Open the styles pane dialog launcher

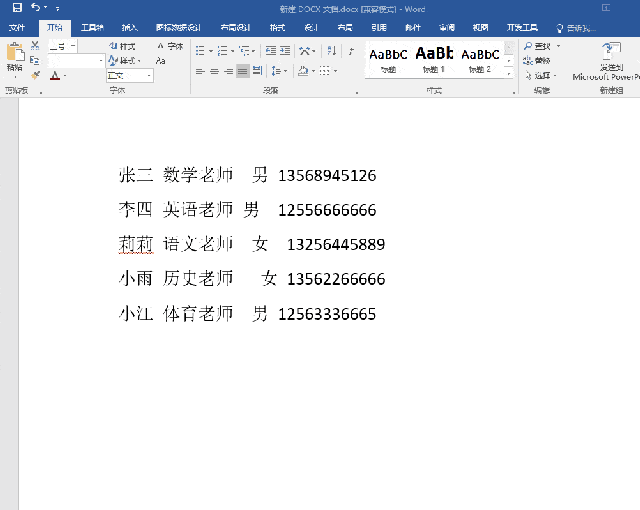(x=514, y=93)
